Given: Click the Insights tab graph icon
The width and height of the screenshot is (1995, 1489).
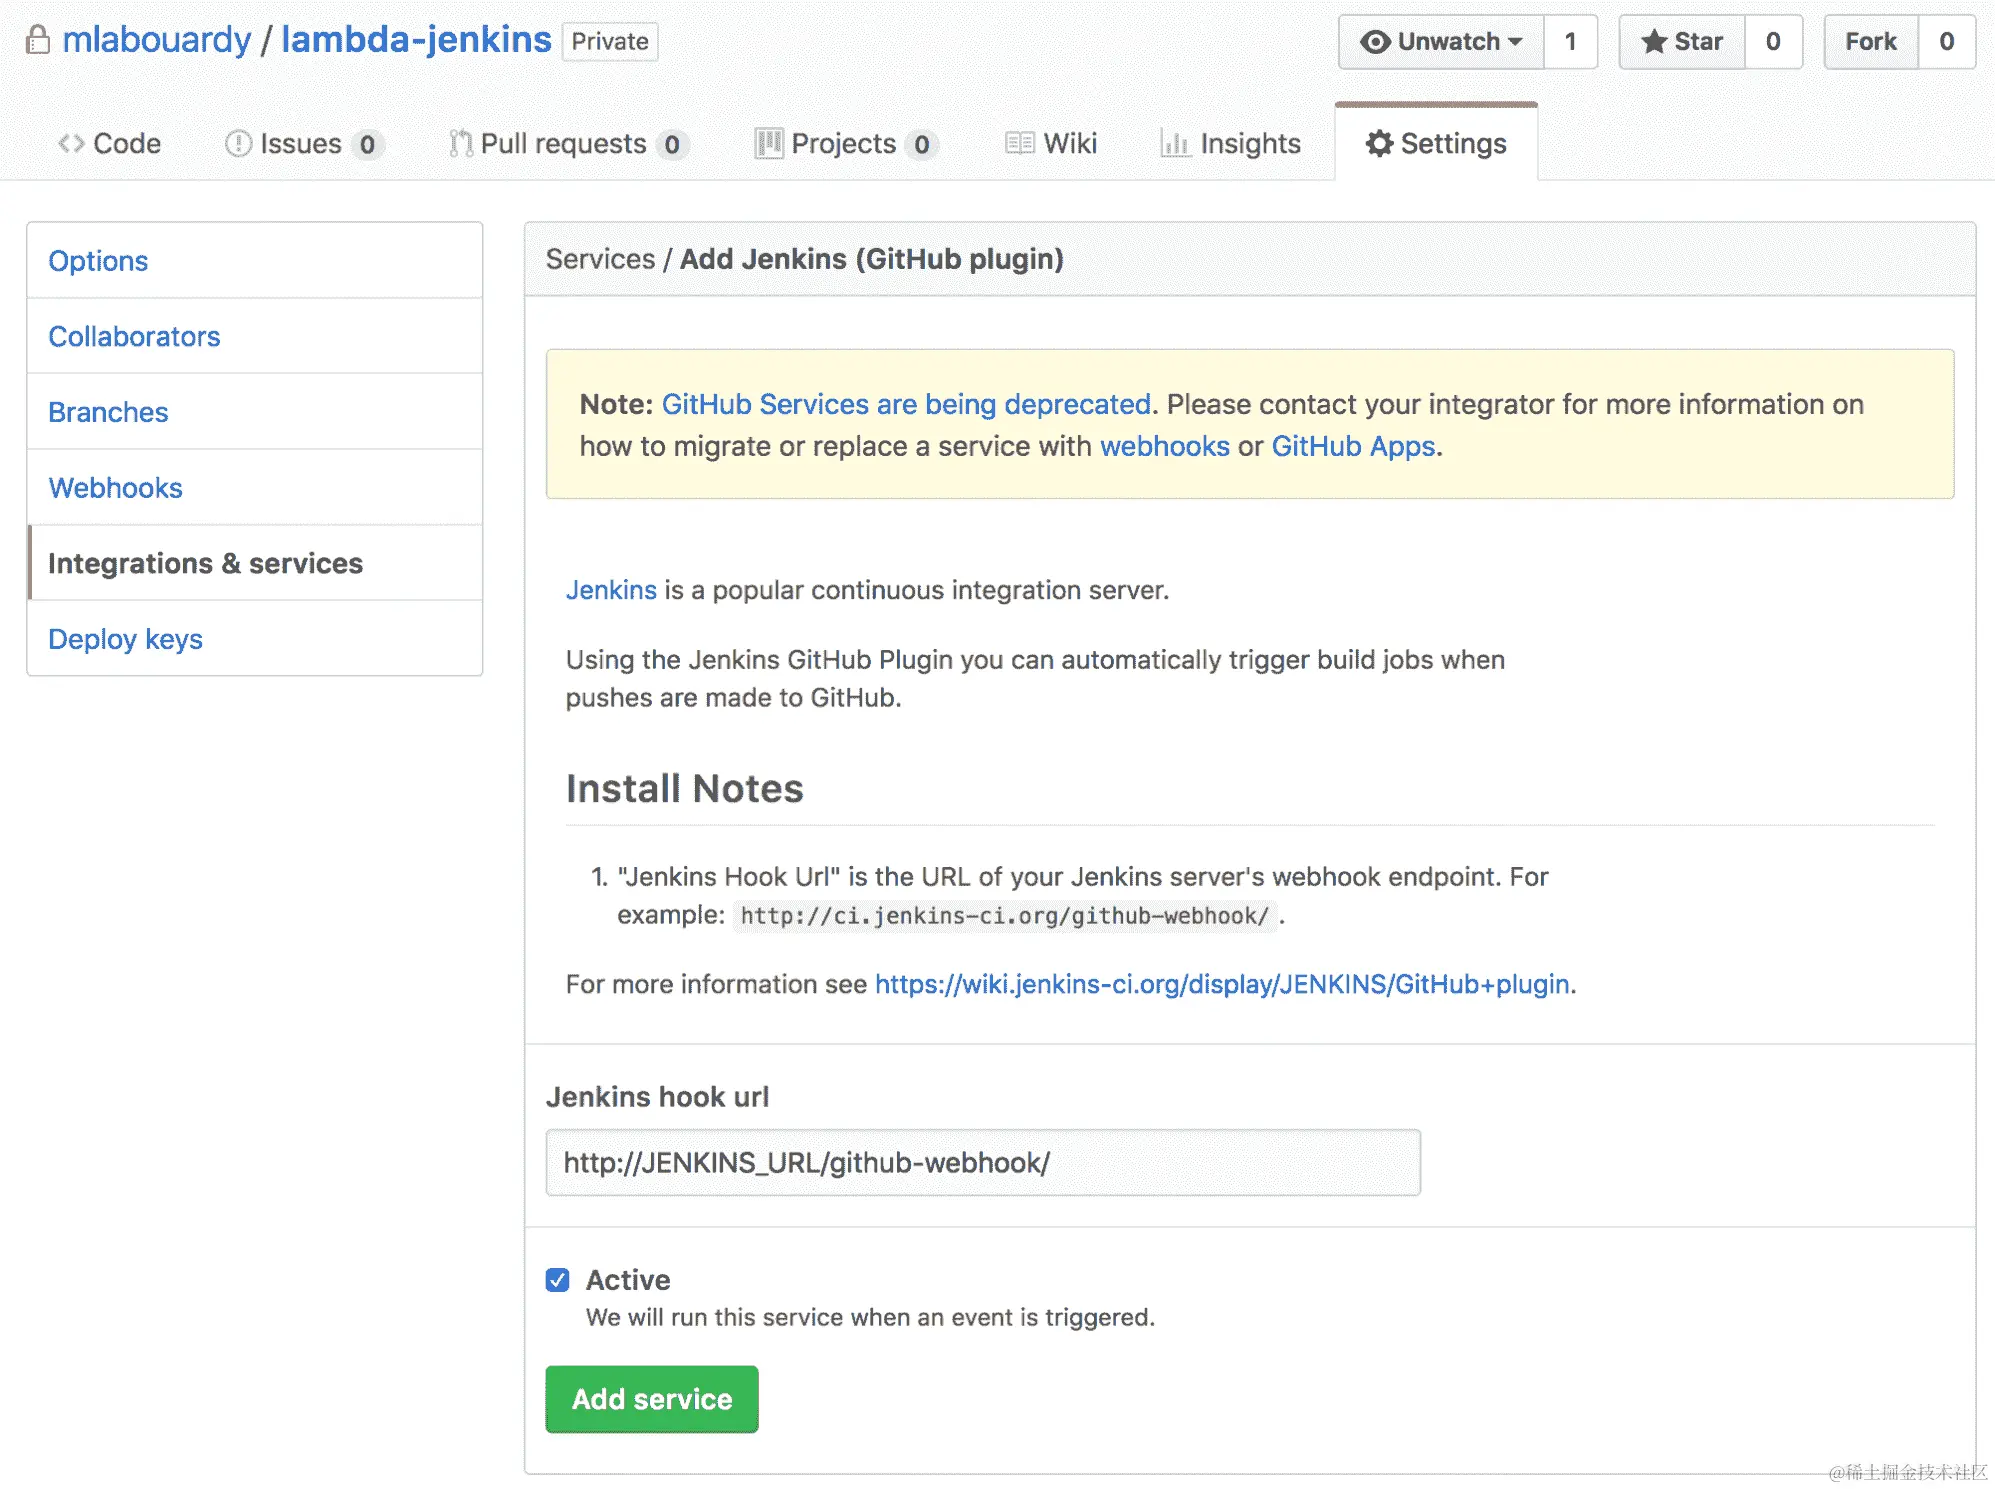Looking at the screenshot, I should click(x=1175, y=144).
